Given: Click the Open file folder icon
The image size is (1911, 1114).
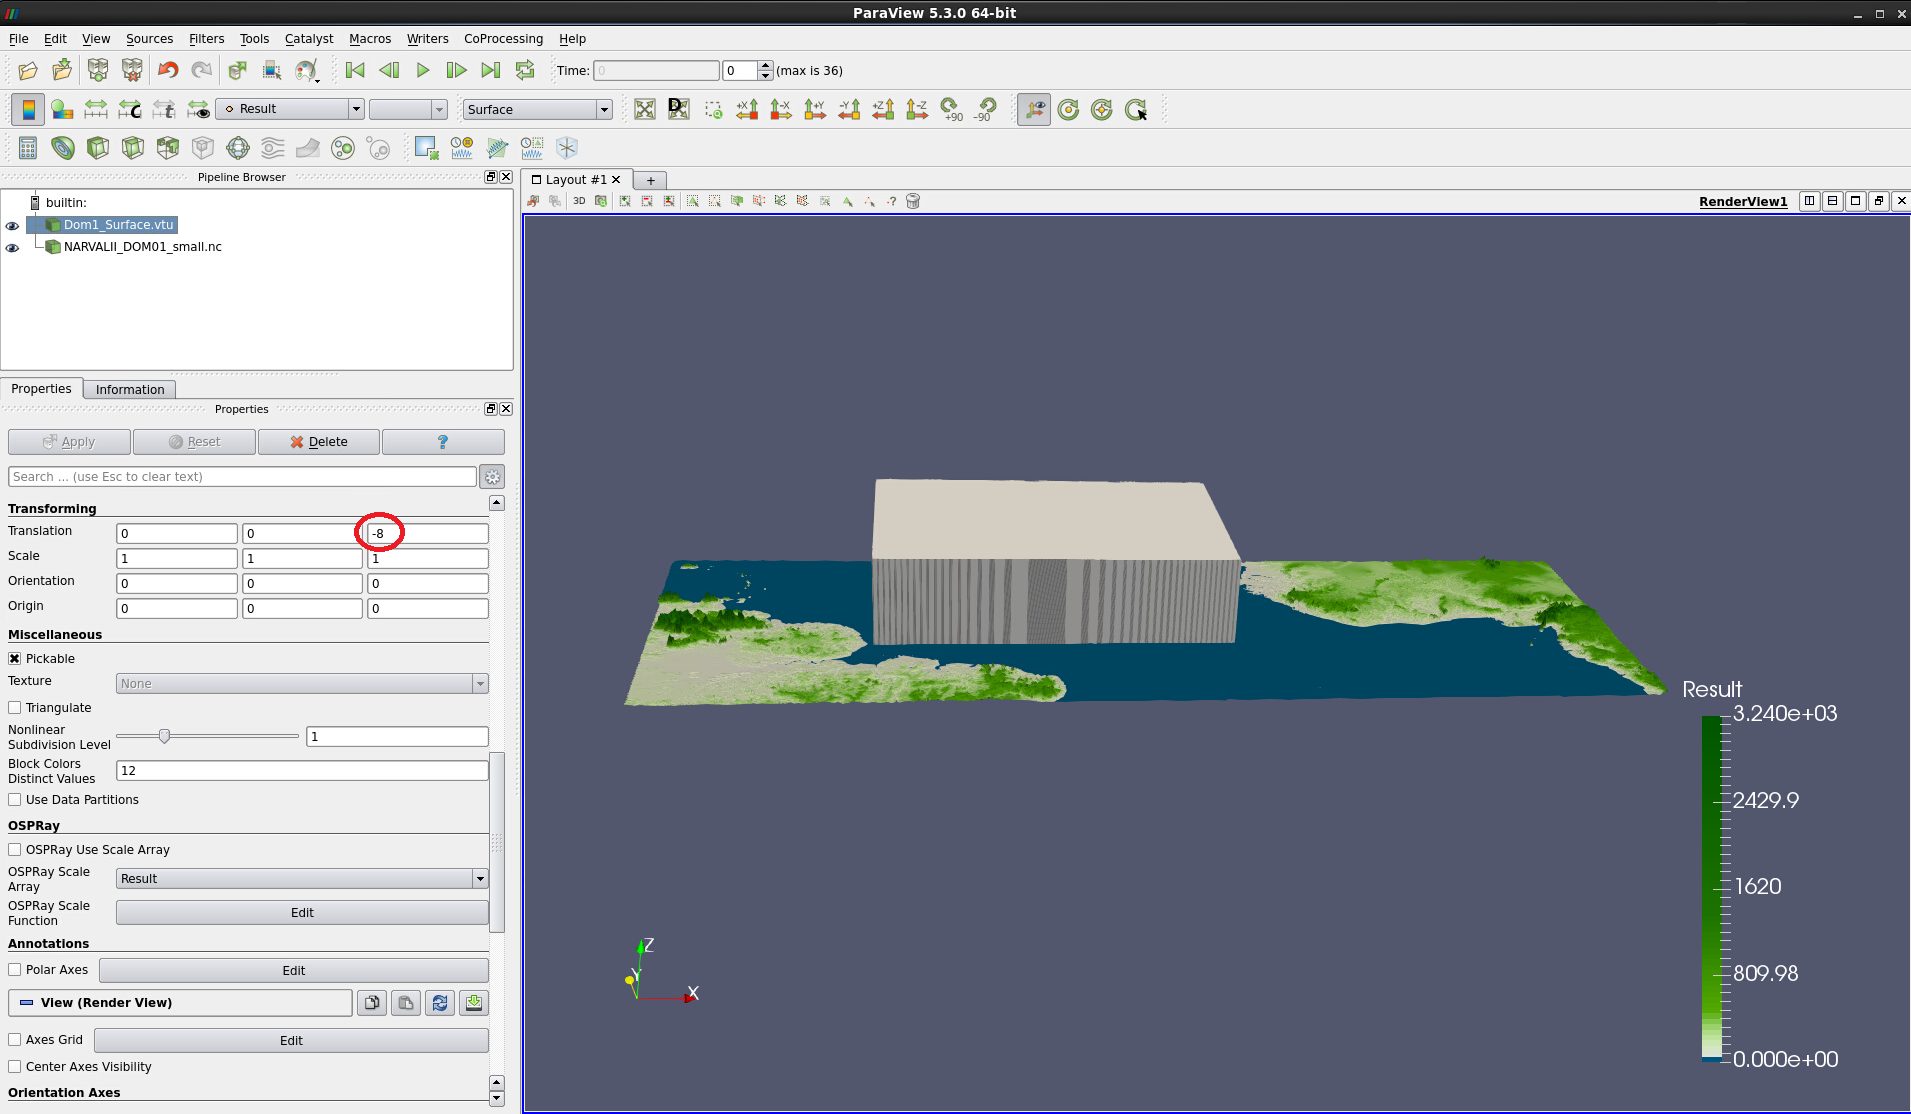Looking at the screenshot, I should point(28,70).
